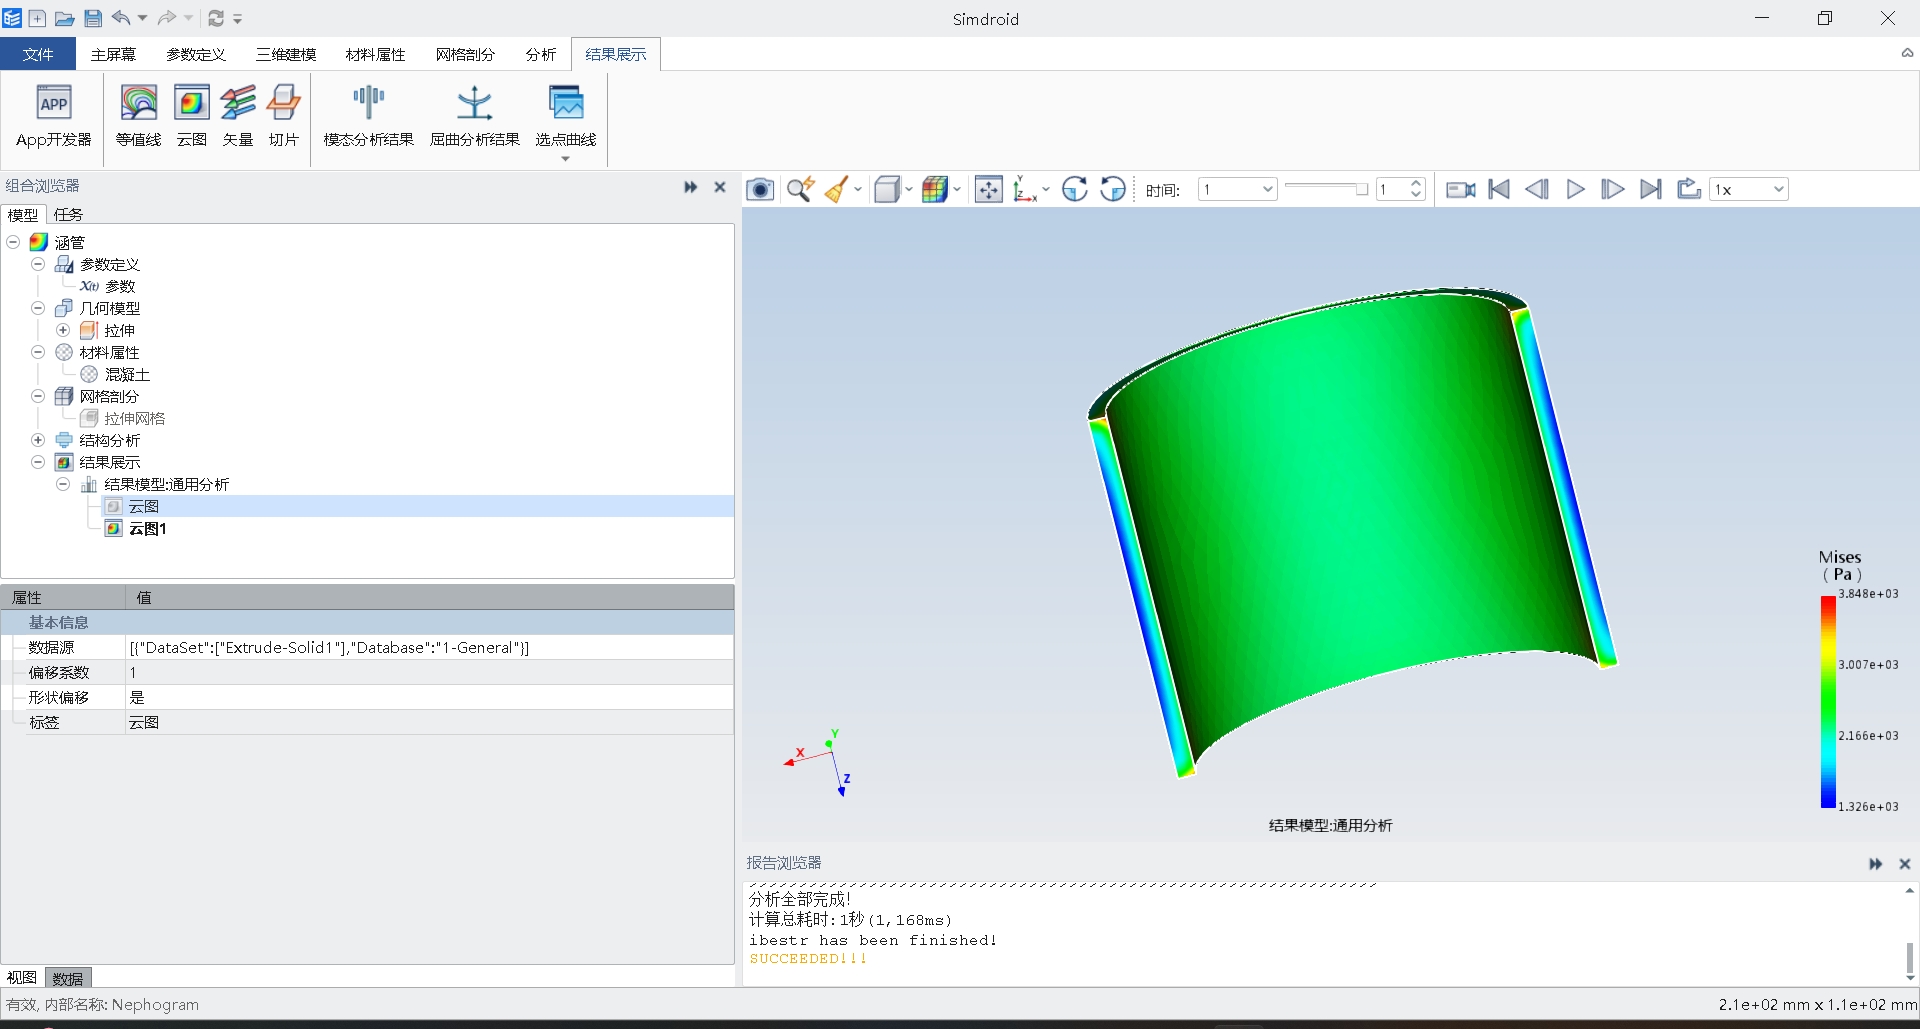Click the 3D cube view icon
This screenshot has width=1920, height=1029.
click(x=886, y=189)
